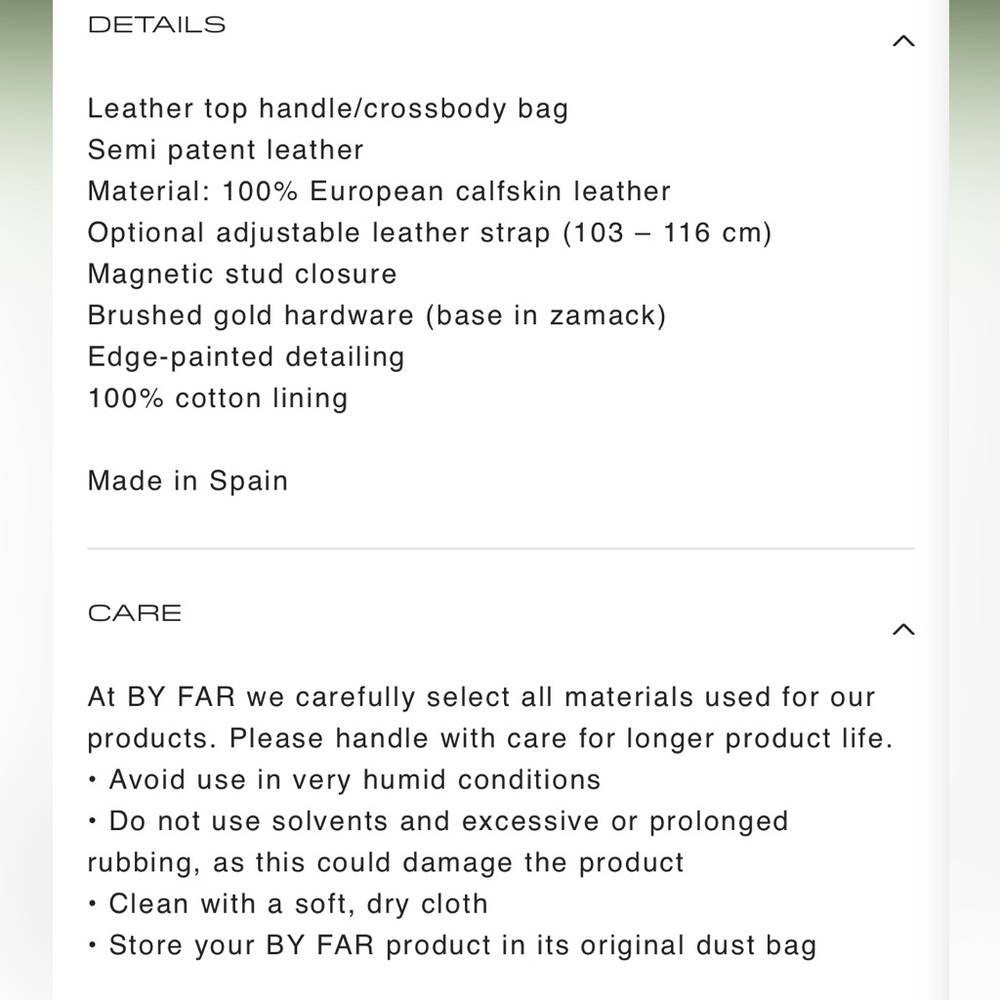The width and height of the screenshot is (1000, 1000).
Task: Click the 'Brushed gold hardware' line
Action: point(377,316)
